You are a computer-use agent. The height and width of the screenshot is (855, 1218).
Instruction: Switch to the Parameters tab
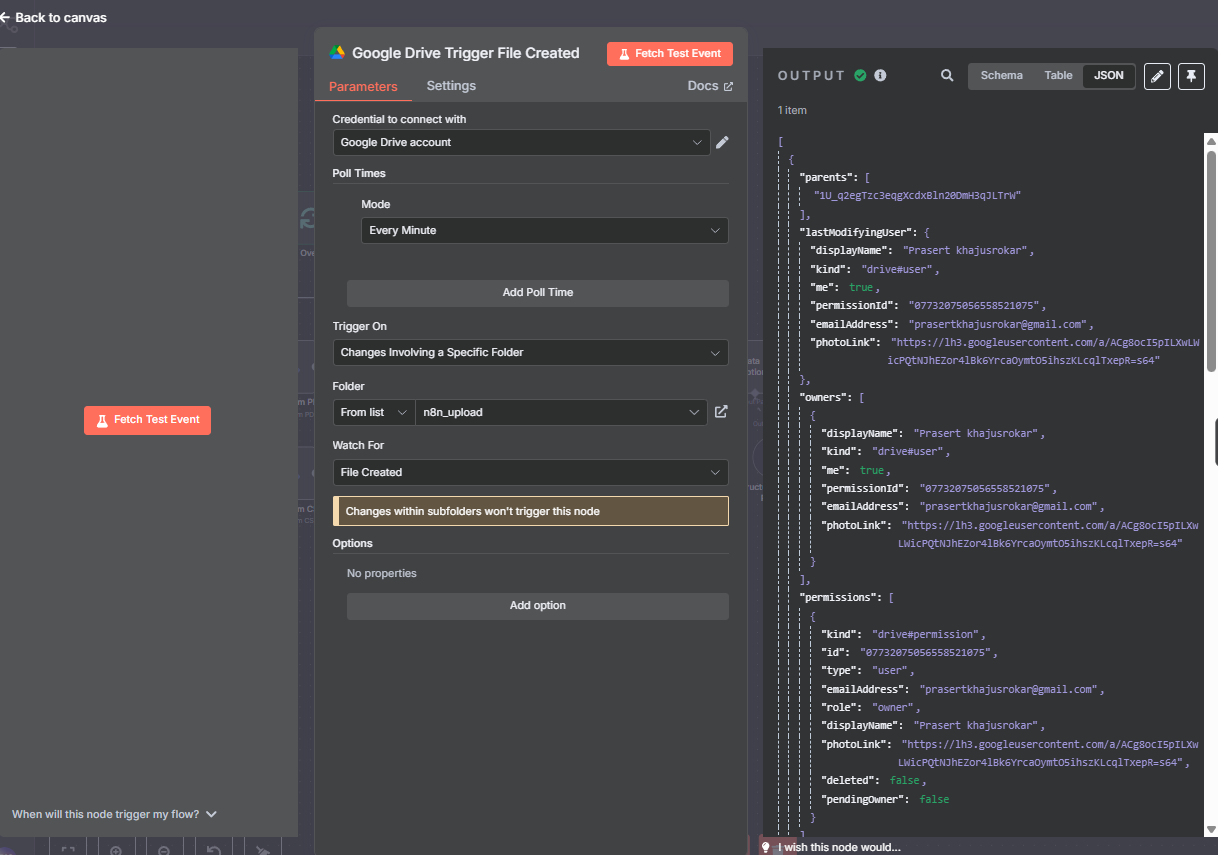363,87
